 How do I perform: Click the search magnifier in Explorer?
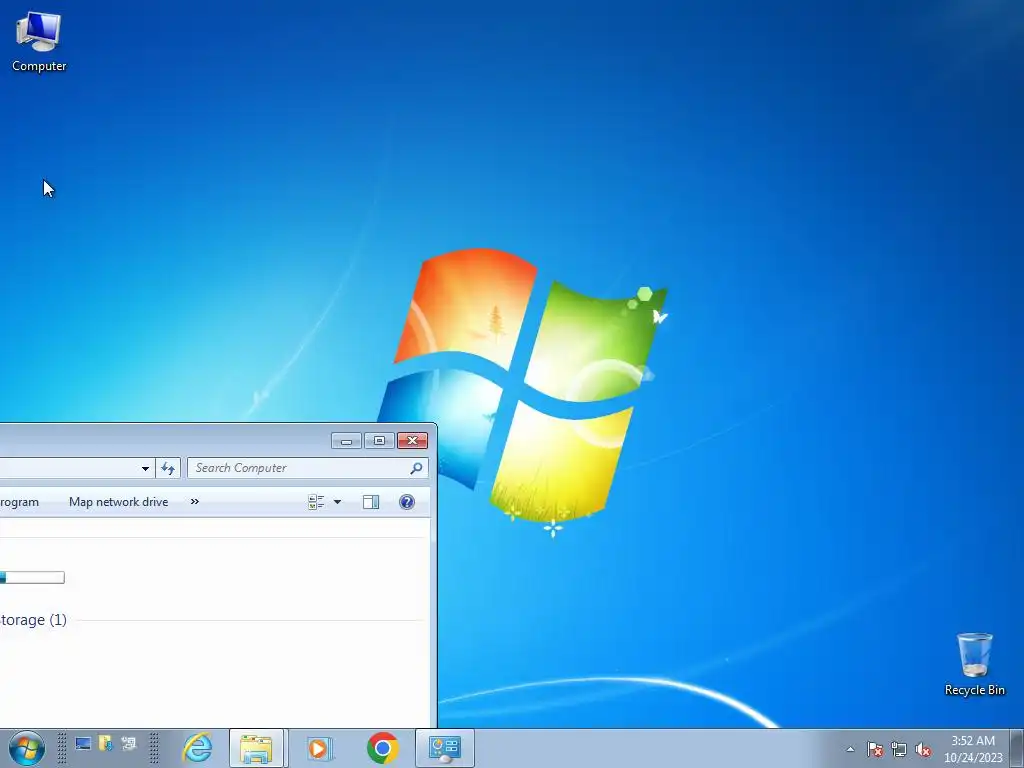pos(416,468)
